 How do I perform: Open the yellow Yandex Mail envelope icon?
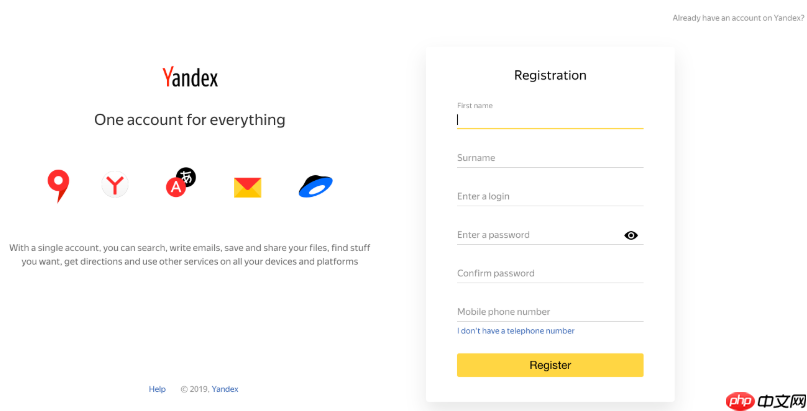click(x=247, y=187)
